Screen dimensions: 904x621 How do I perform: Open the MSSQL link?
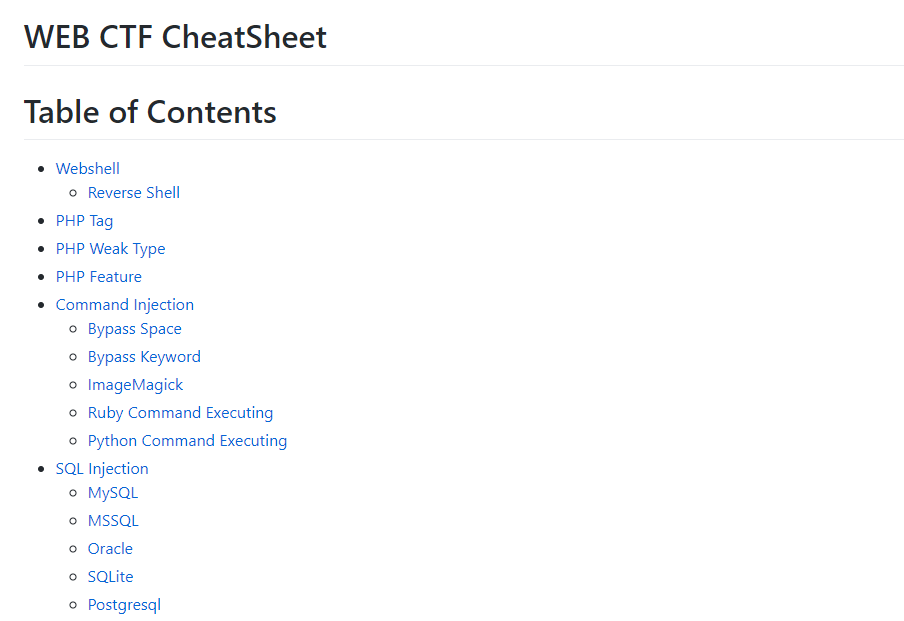pyautogui.click(x=113, y=521)
